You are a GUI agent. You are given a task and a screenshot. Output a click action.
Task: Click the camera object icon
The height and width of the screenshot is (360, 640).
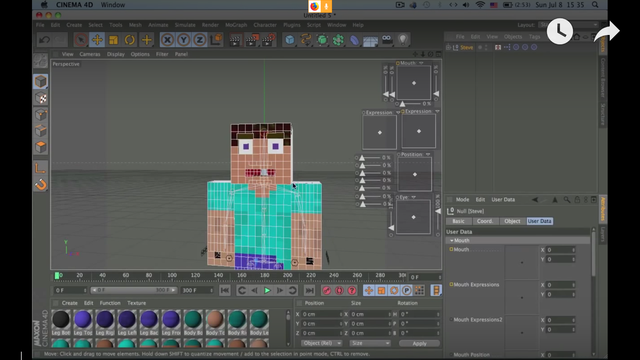tap(387, 39)
